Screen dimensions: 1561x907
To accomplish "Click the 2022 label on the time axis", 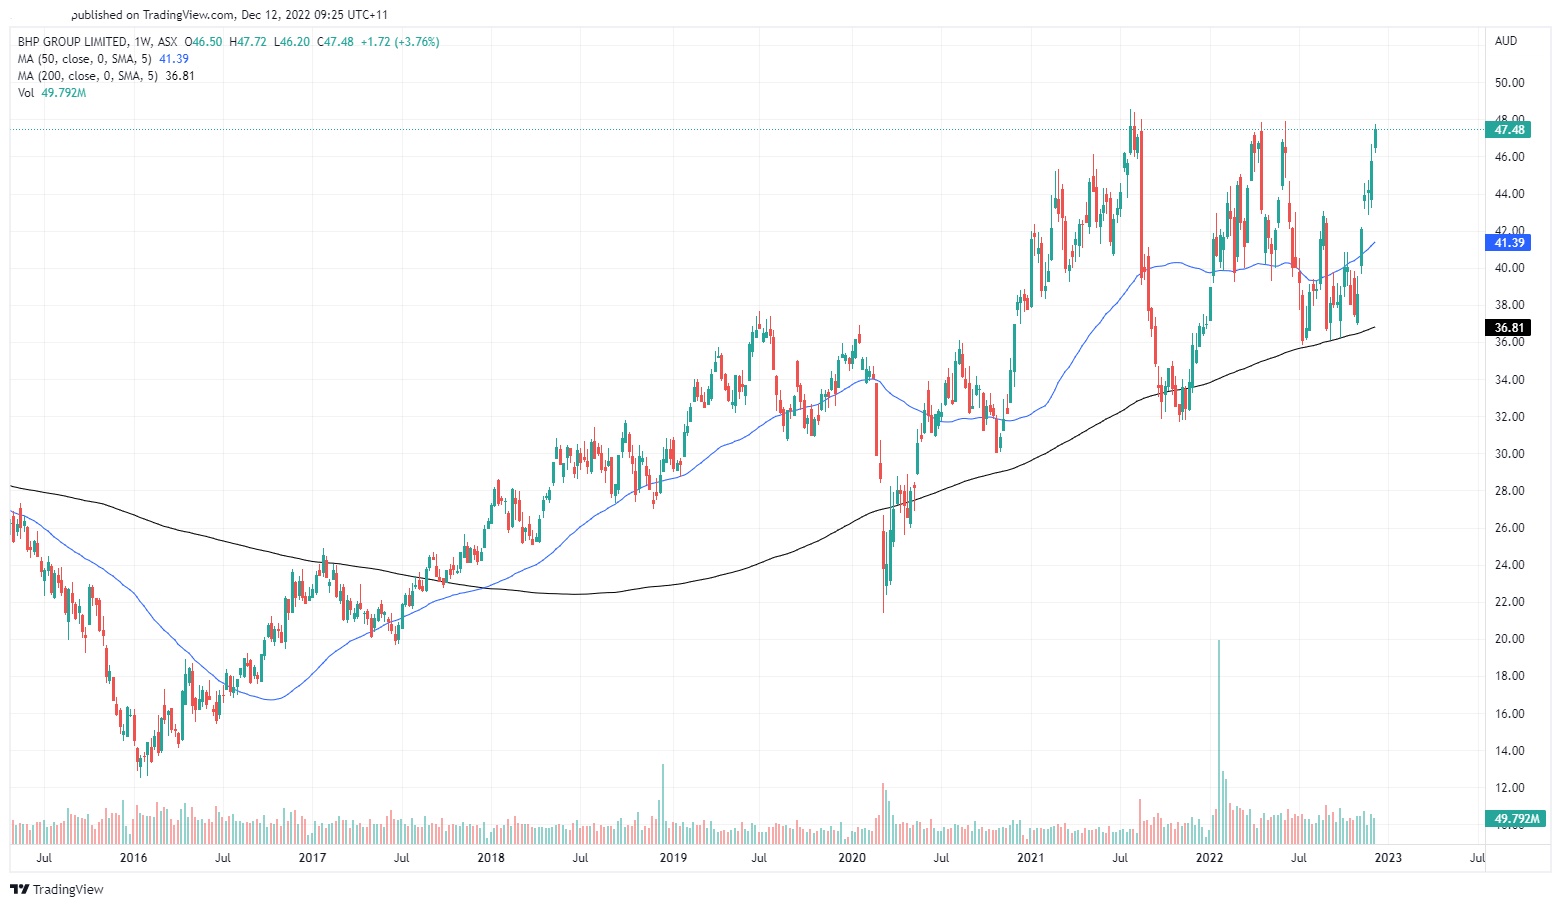I will [1210, 858].
